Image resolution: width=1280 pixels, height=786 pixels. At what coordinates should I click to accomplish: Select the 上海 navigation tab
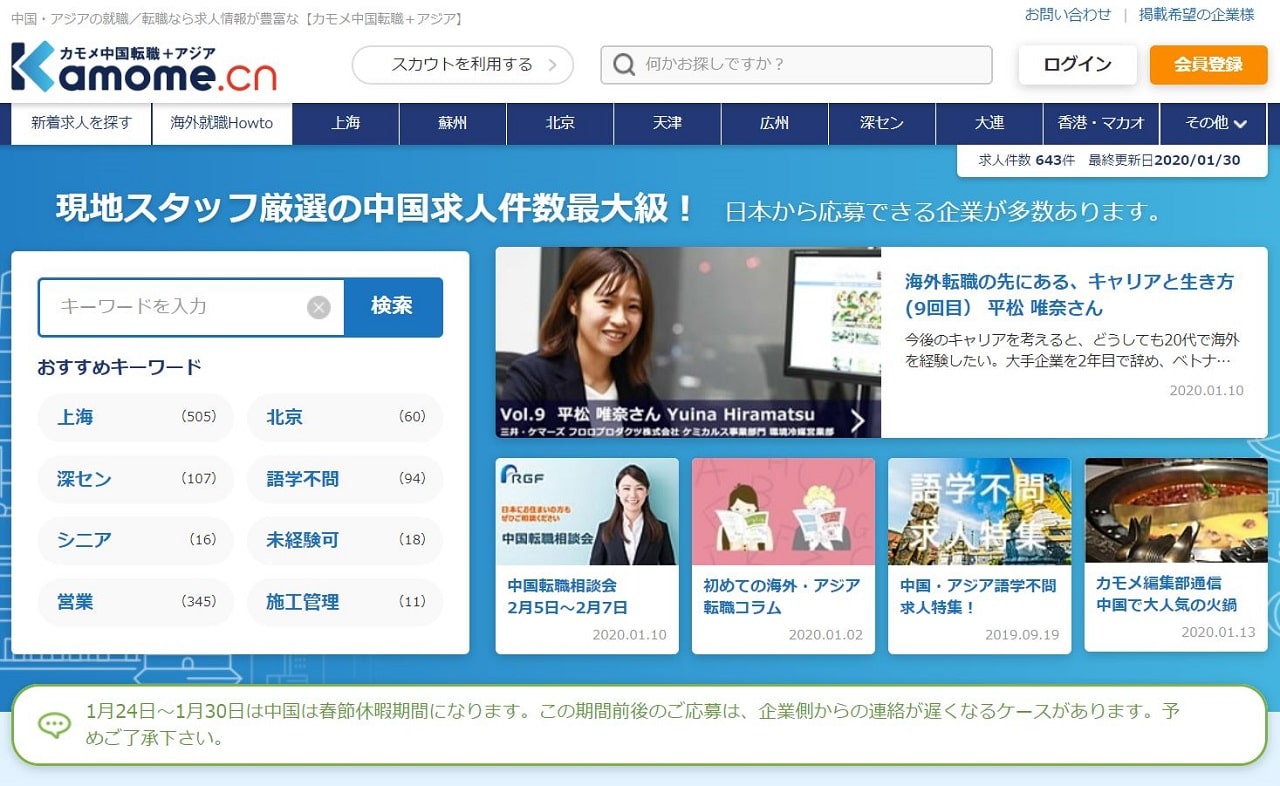346,123
